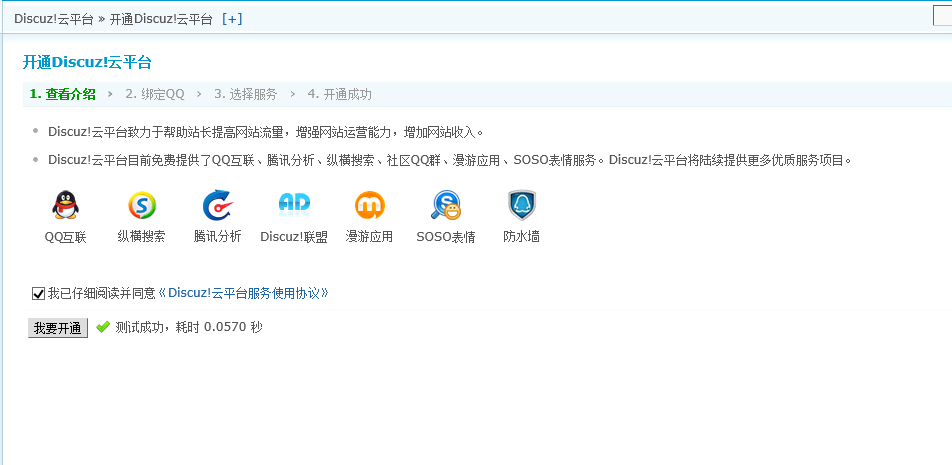Click the 我已仔细阅读并同意 label text
Screen dimensions: 952x465
coord(102,293)
